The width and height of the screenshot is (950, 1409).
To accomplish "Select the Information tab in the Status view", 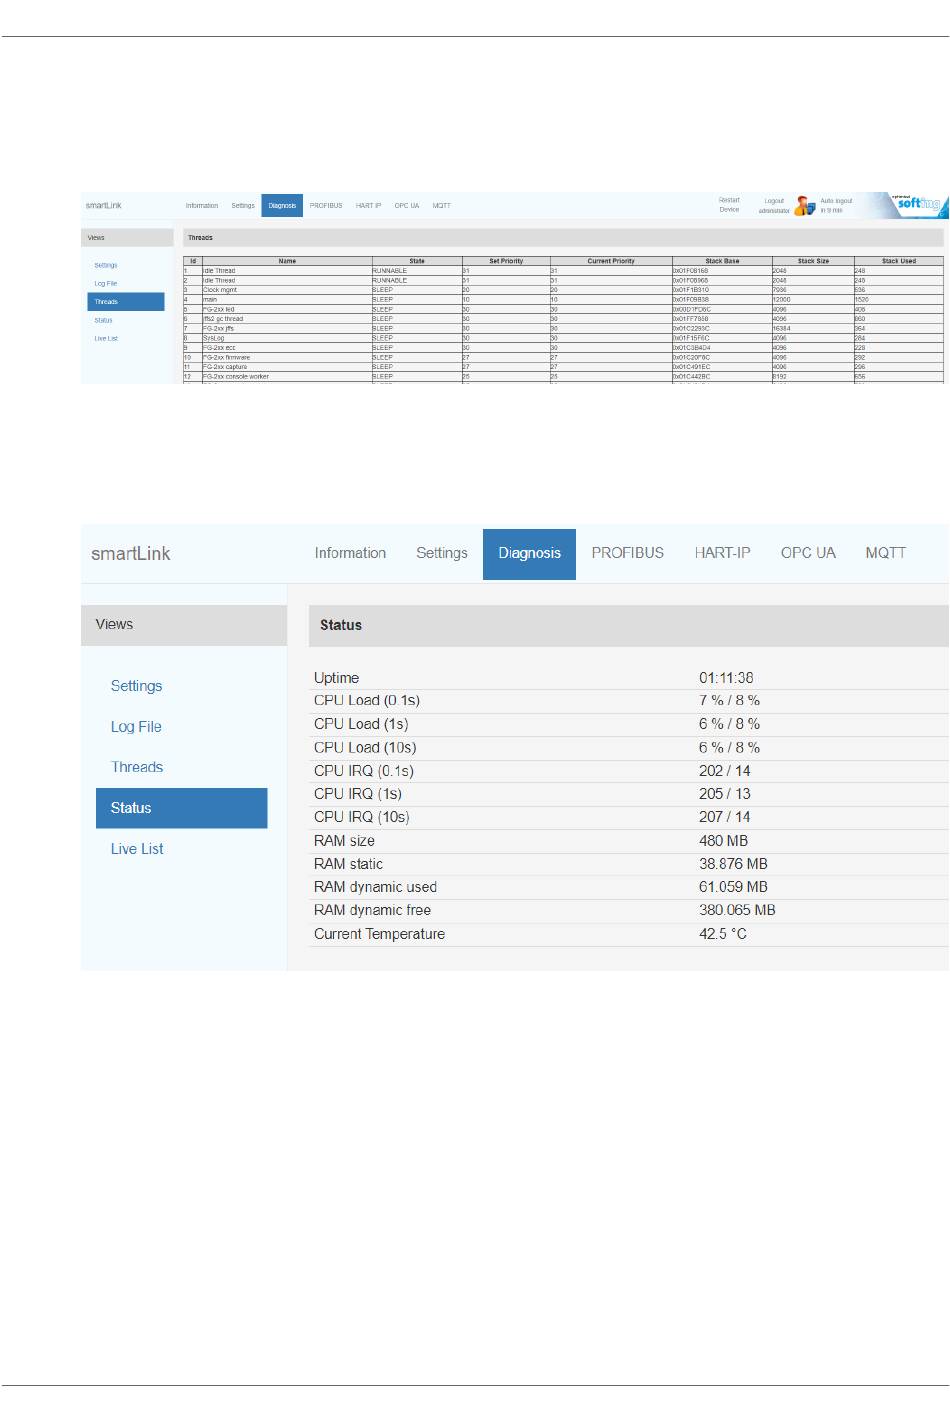I will pyautogui.click(x=350, y=553).
